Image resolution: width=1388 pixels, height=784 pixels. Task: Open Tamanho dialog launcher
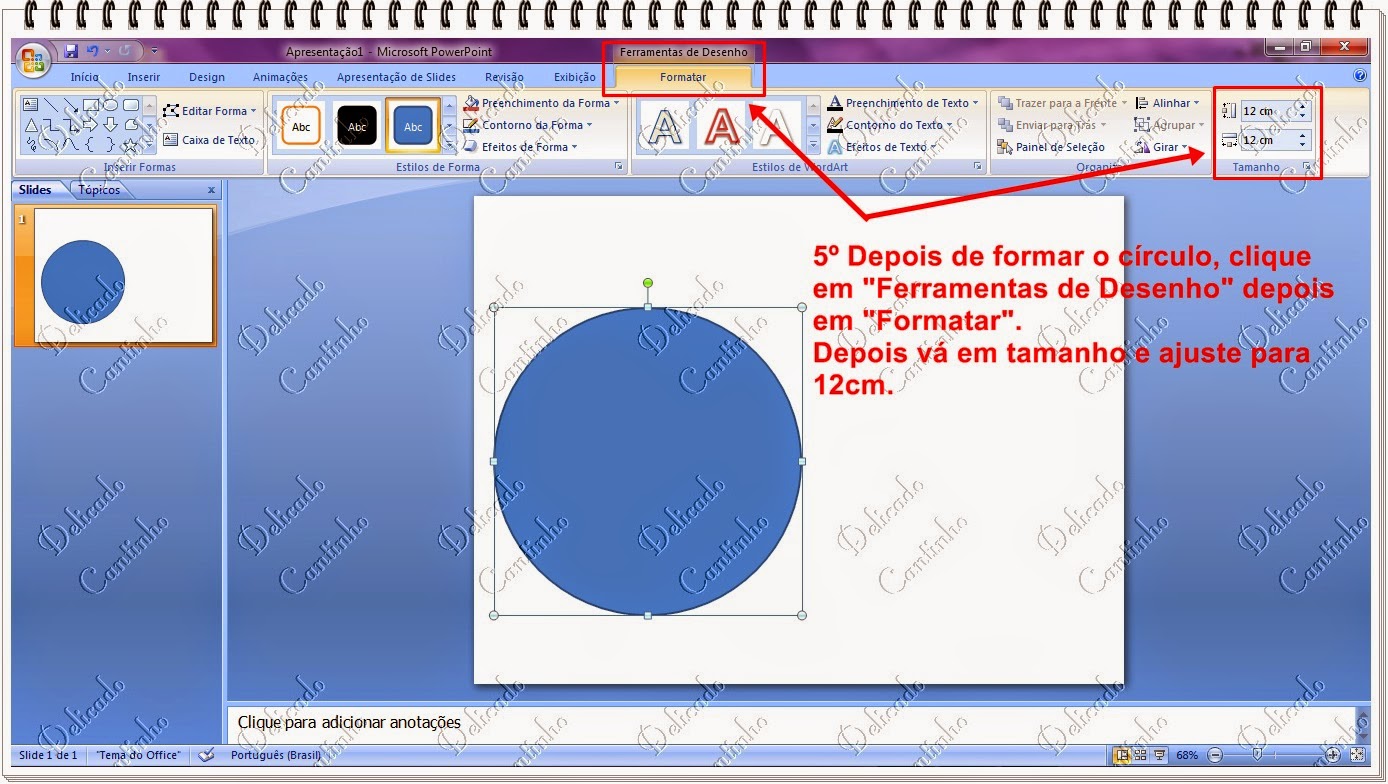pyautogui.click(x=1307, y=167)
